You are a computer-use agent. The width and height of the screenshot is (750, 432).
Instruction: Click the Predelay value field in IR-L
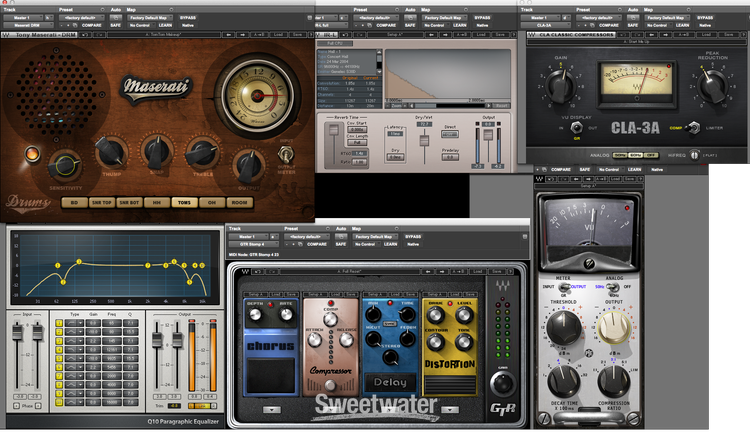(x=450, y=157)
